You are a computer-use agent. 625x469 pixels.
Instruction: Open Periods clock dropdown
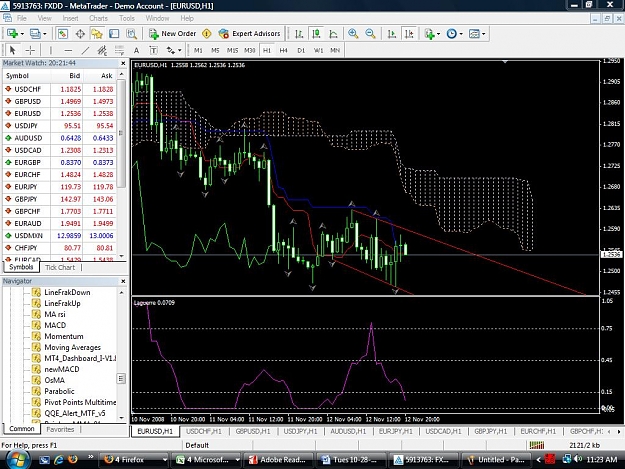[x=452, y=34]
